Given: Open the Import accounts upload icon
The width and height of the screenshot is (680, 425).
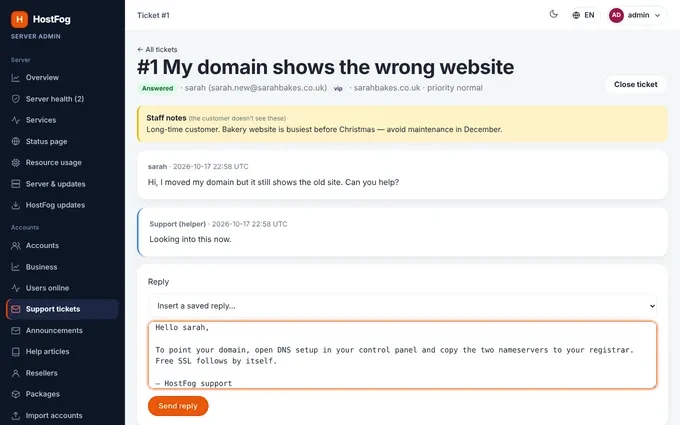Looking at the screenshot, I should tap(16, 415).
